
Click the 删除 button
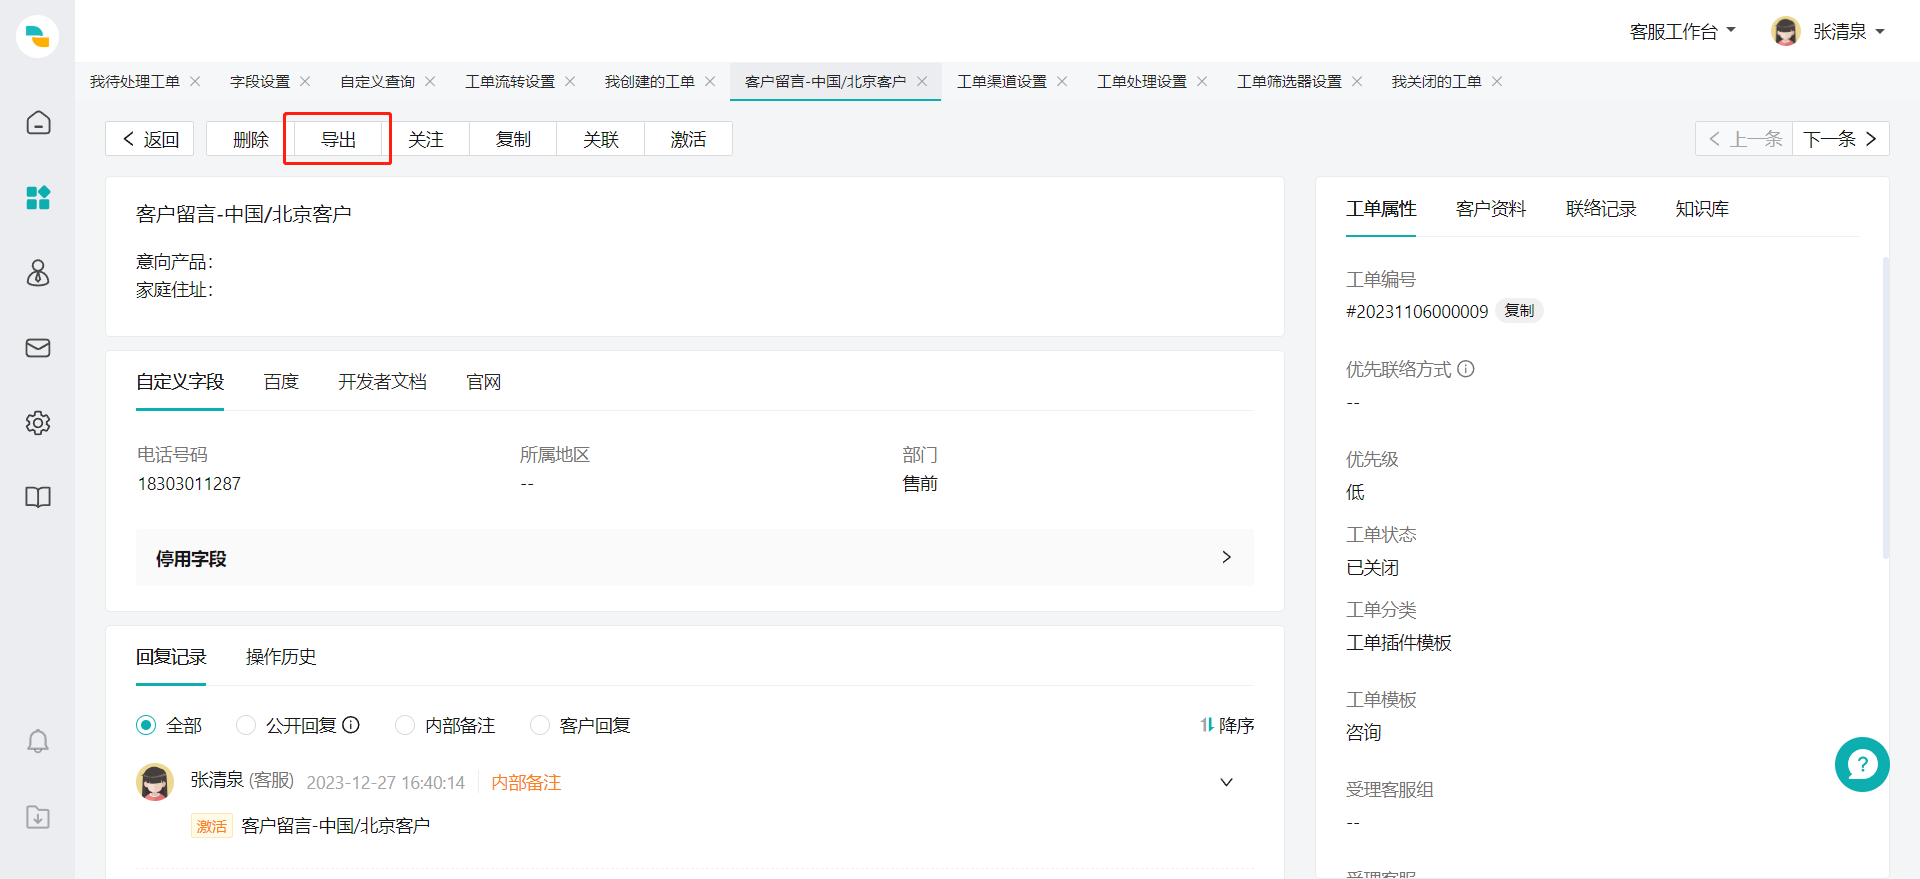coord(251,139)
